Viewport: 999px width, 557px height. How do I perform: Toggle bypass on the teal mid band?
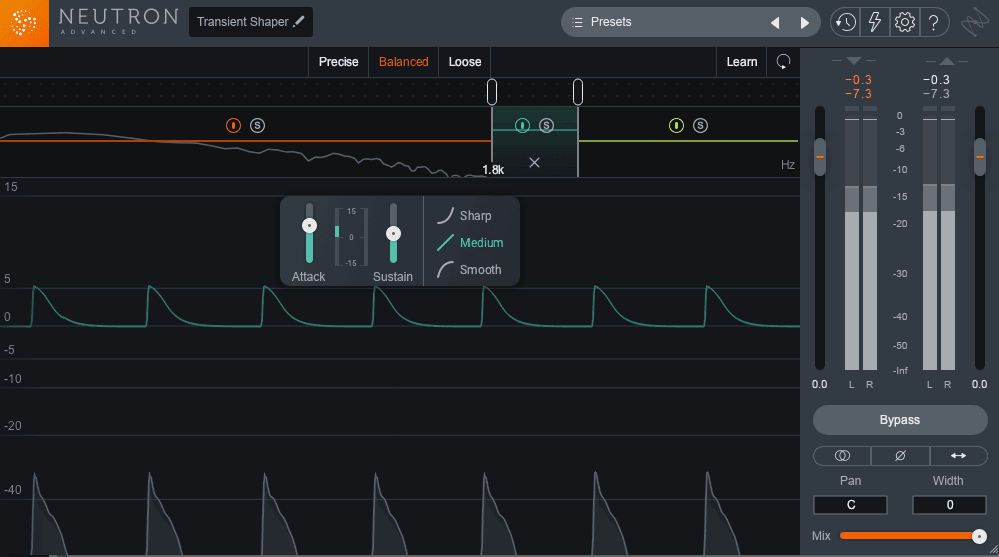pos(522,126)
